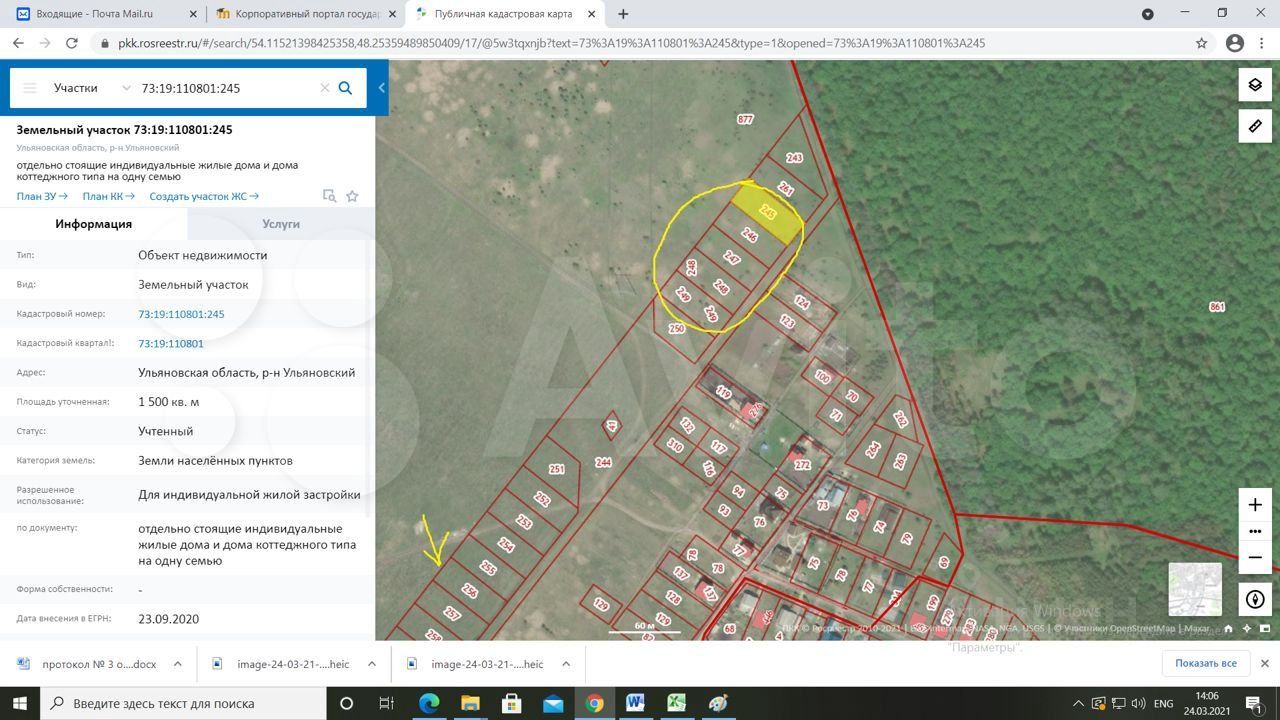Image resolution: width=1280 pixels, height=720 pixels.
Task: Click the cadastral number search field
Action: tap(228, 88)
